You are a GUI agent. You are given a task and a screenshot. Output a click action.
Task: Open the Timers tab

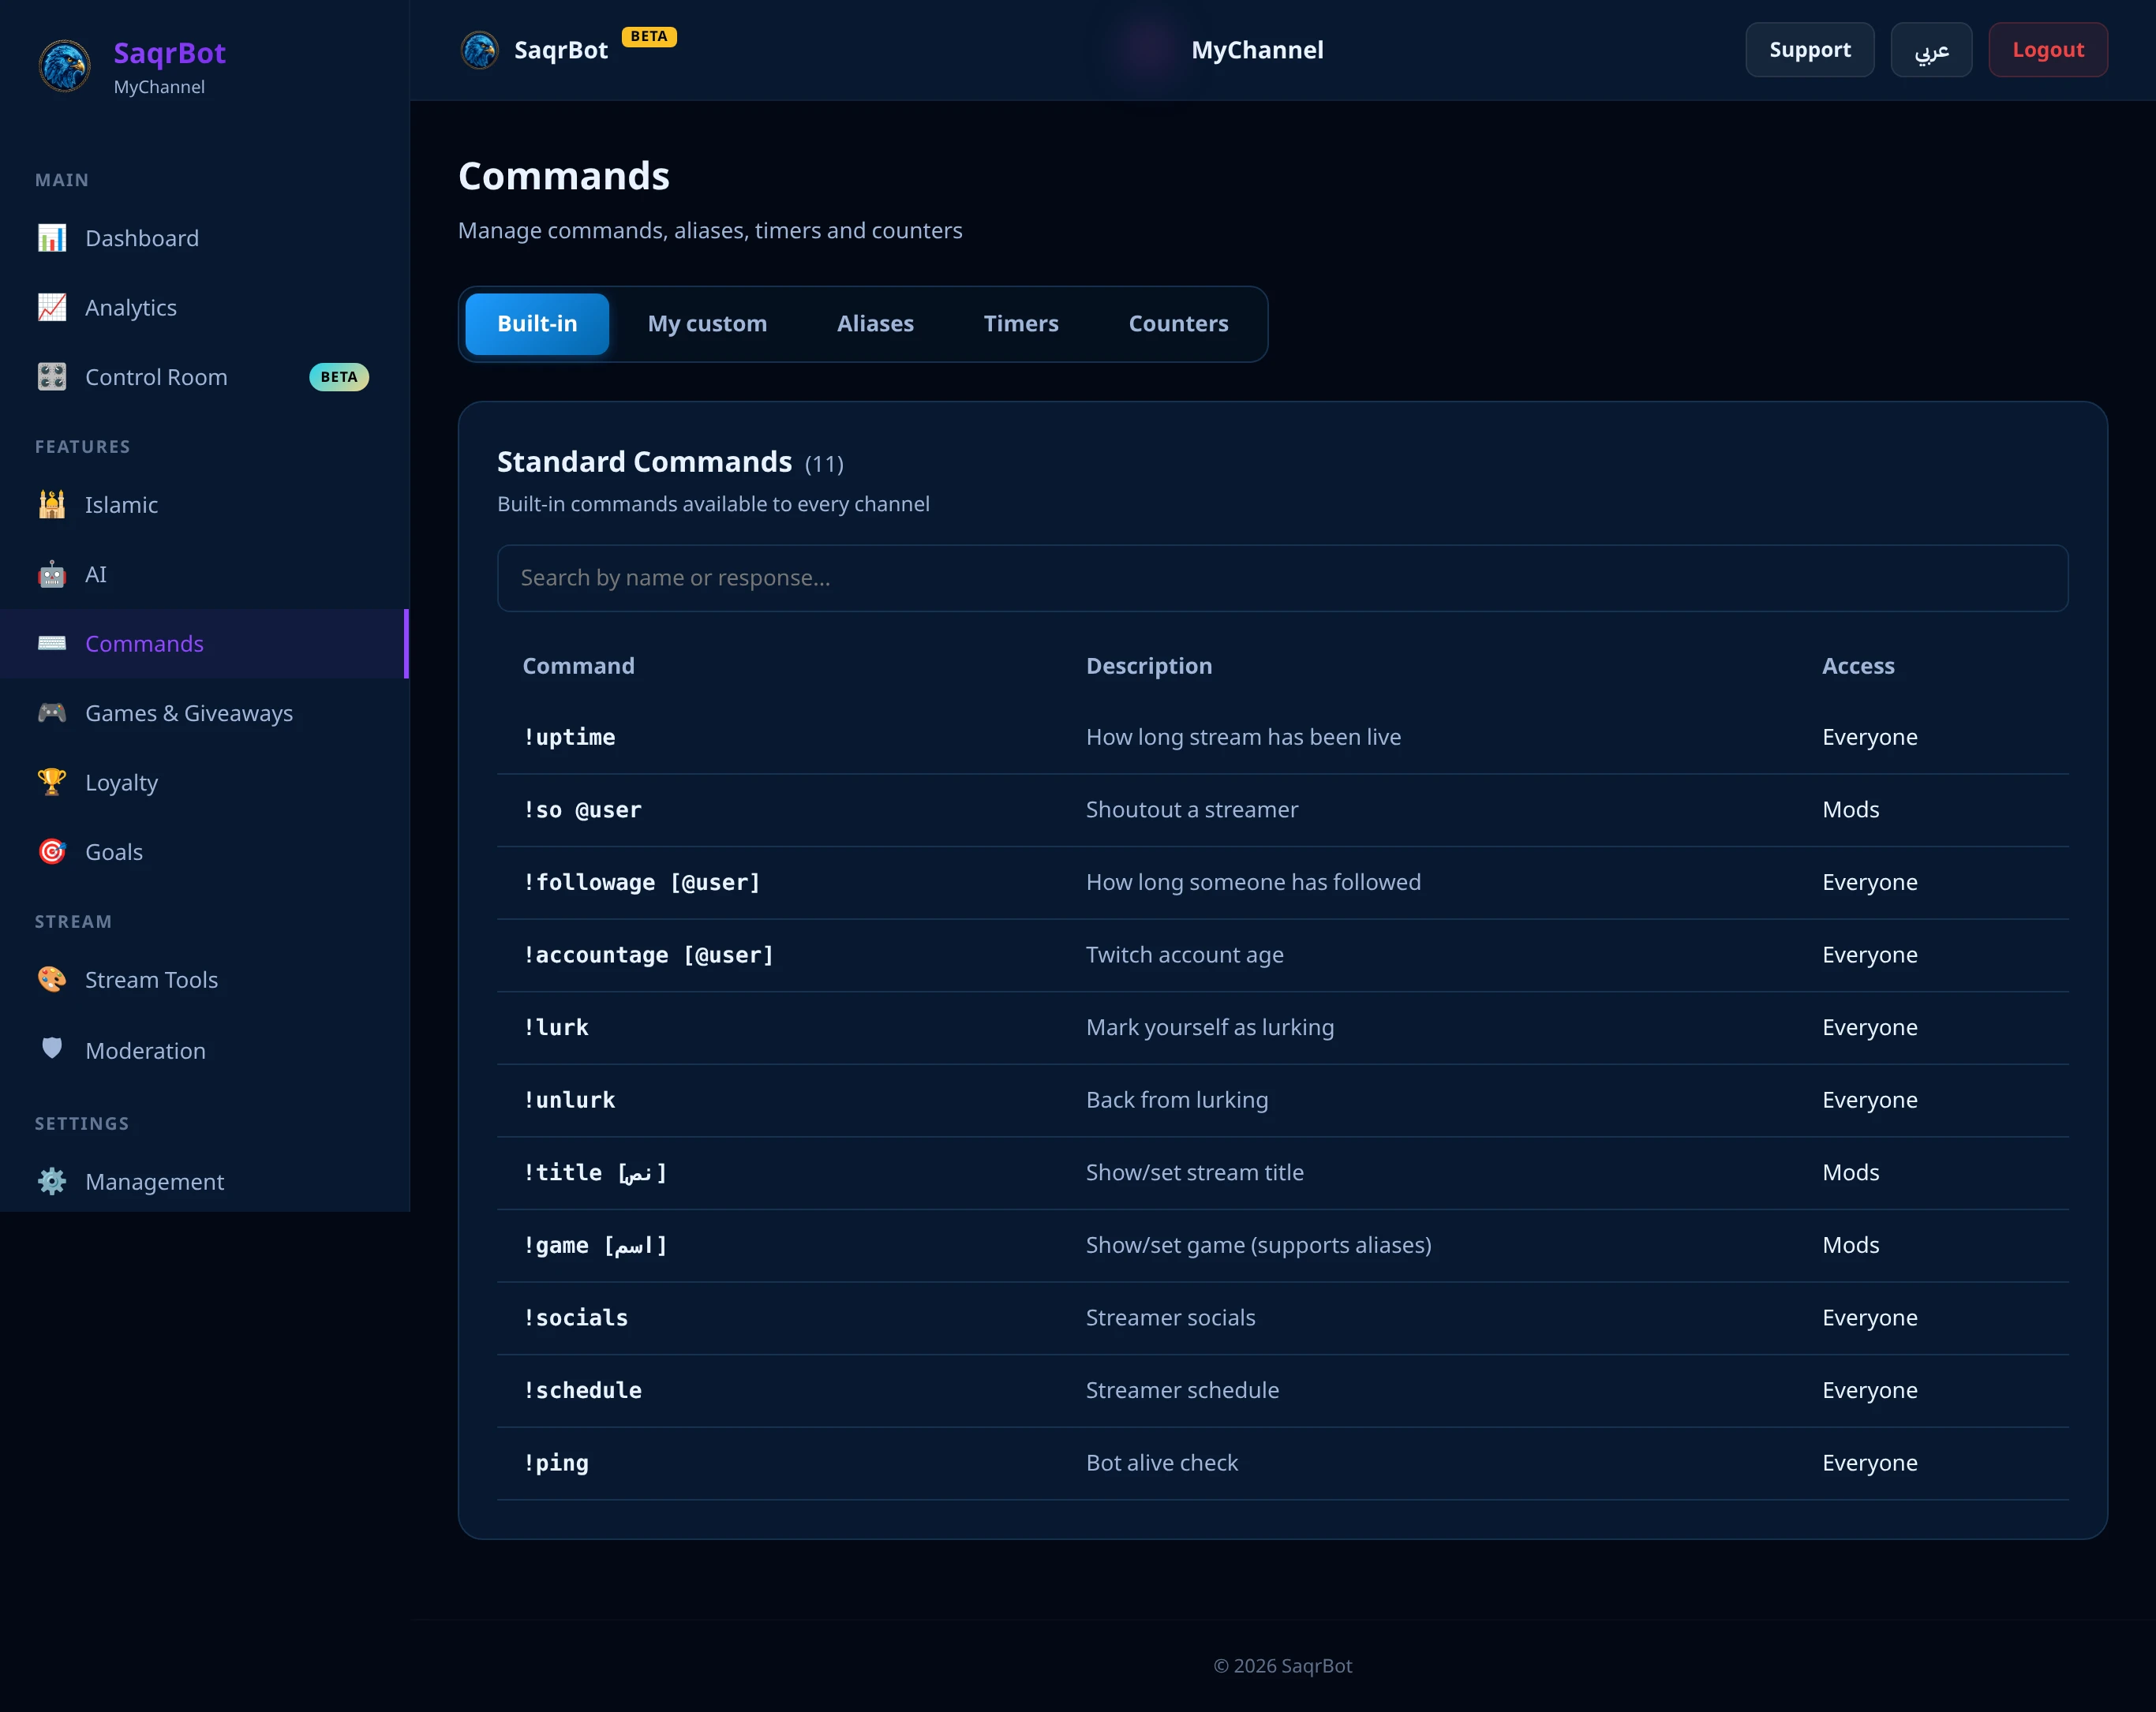coord(1021,324)
